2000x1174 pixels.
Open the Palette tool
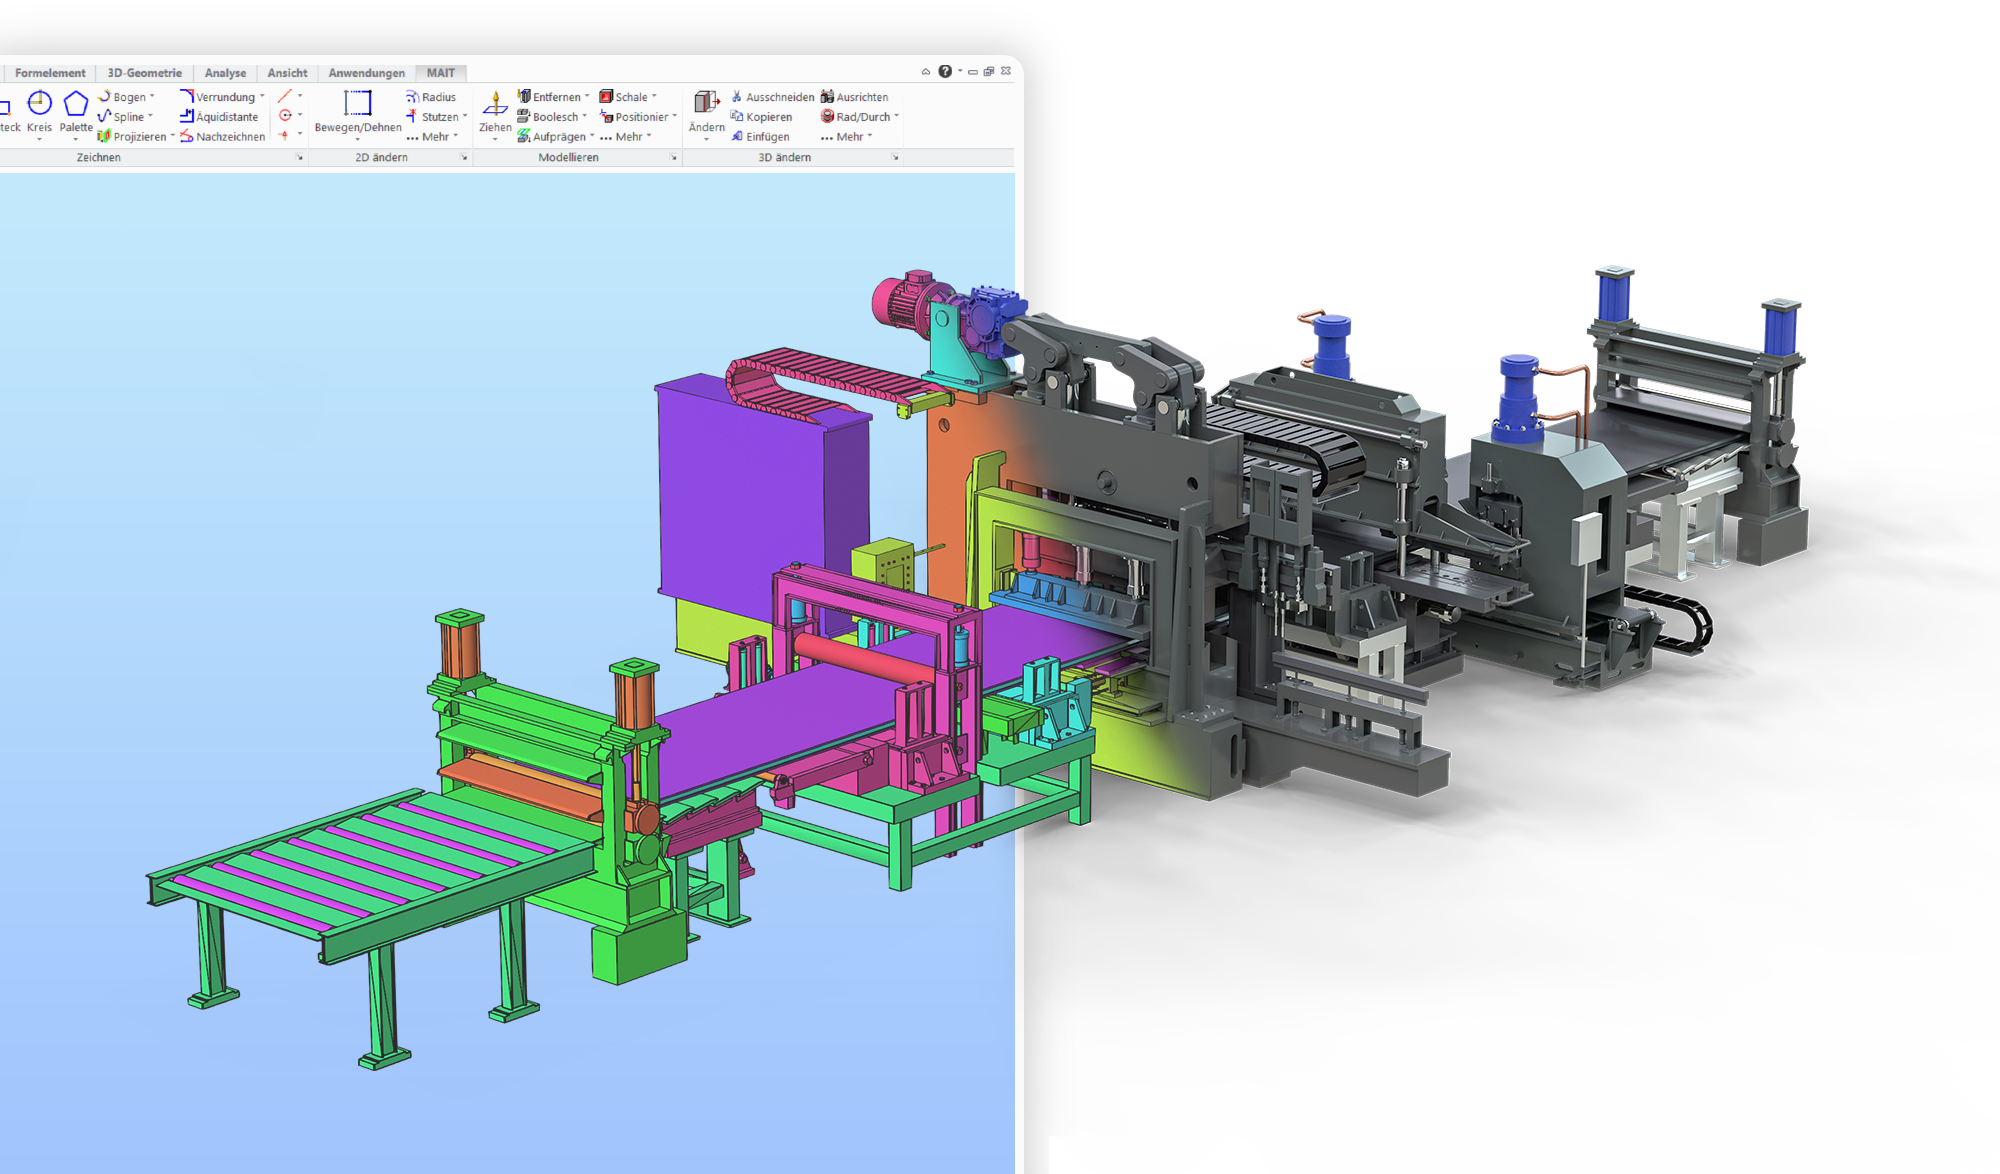point(76,103)
